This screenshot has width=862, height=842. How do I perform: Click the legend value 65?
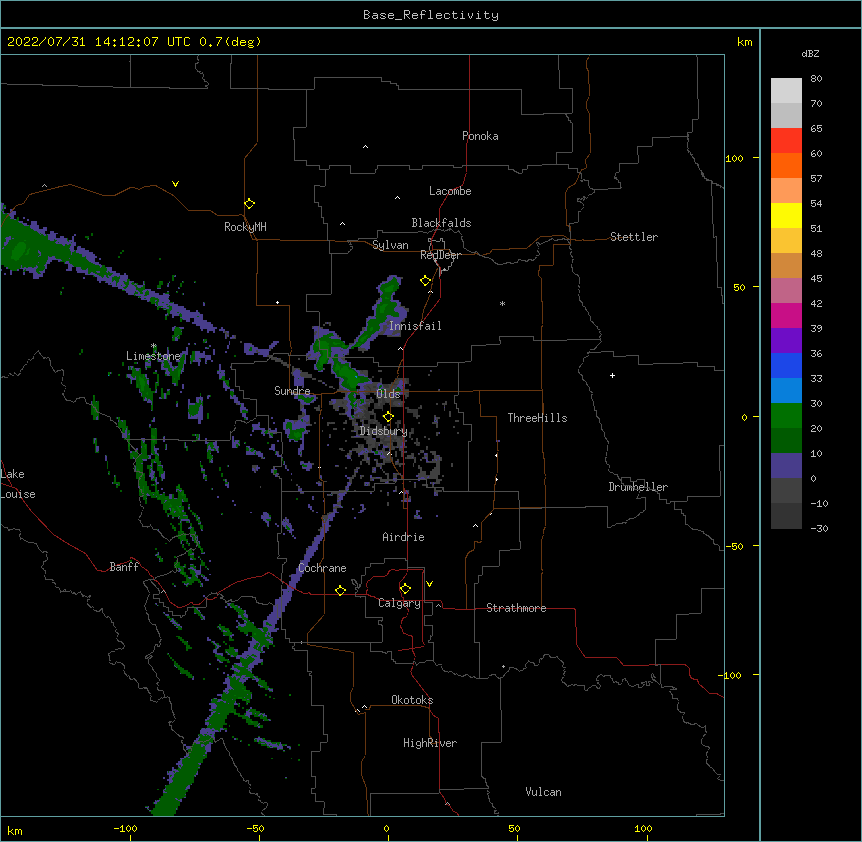pyautogui.click(x=816, y=129)
